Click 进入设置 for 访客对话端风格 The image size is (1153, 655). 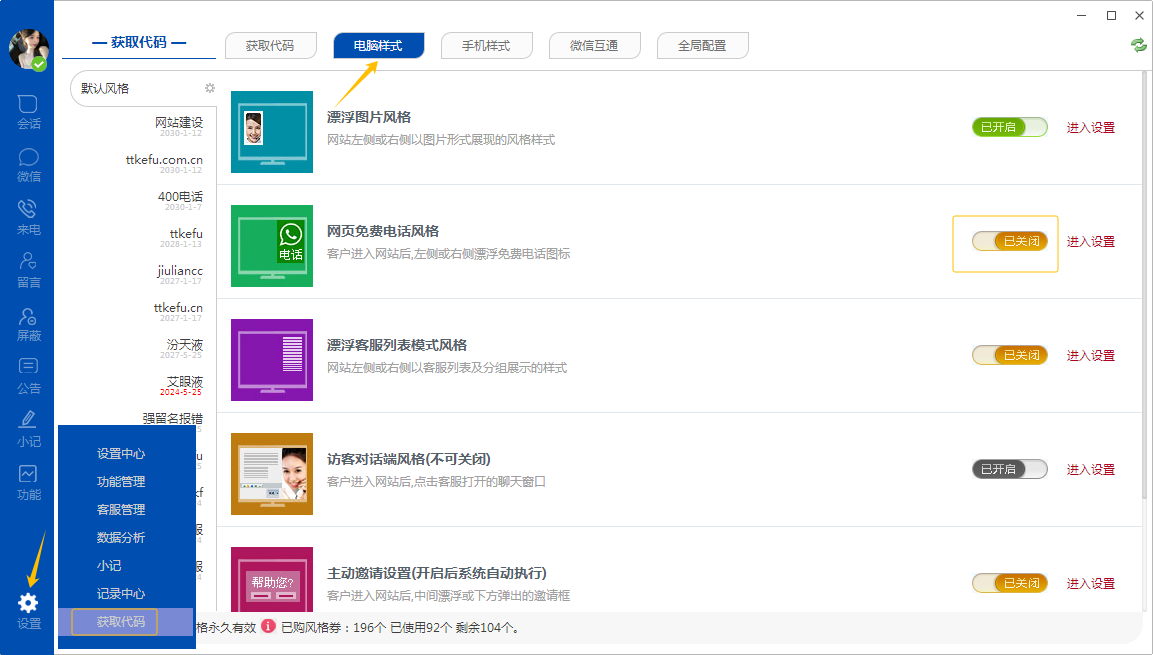coord(1090,469)
